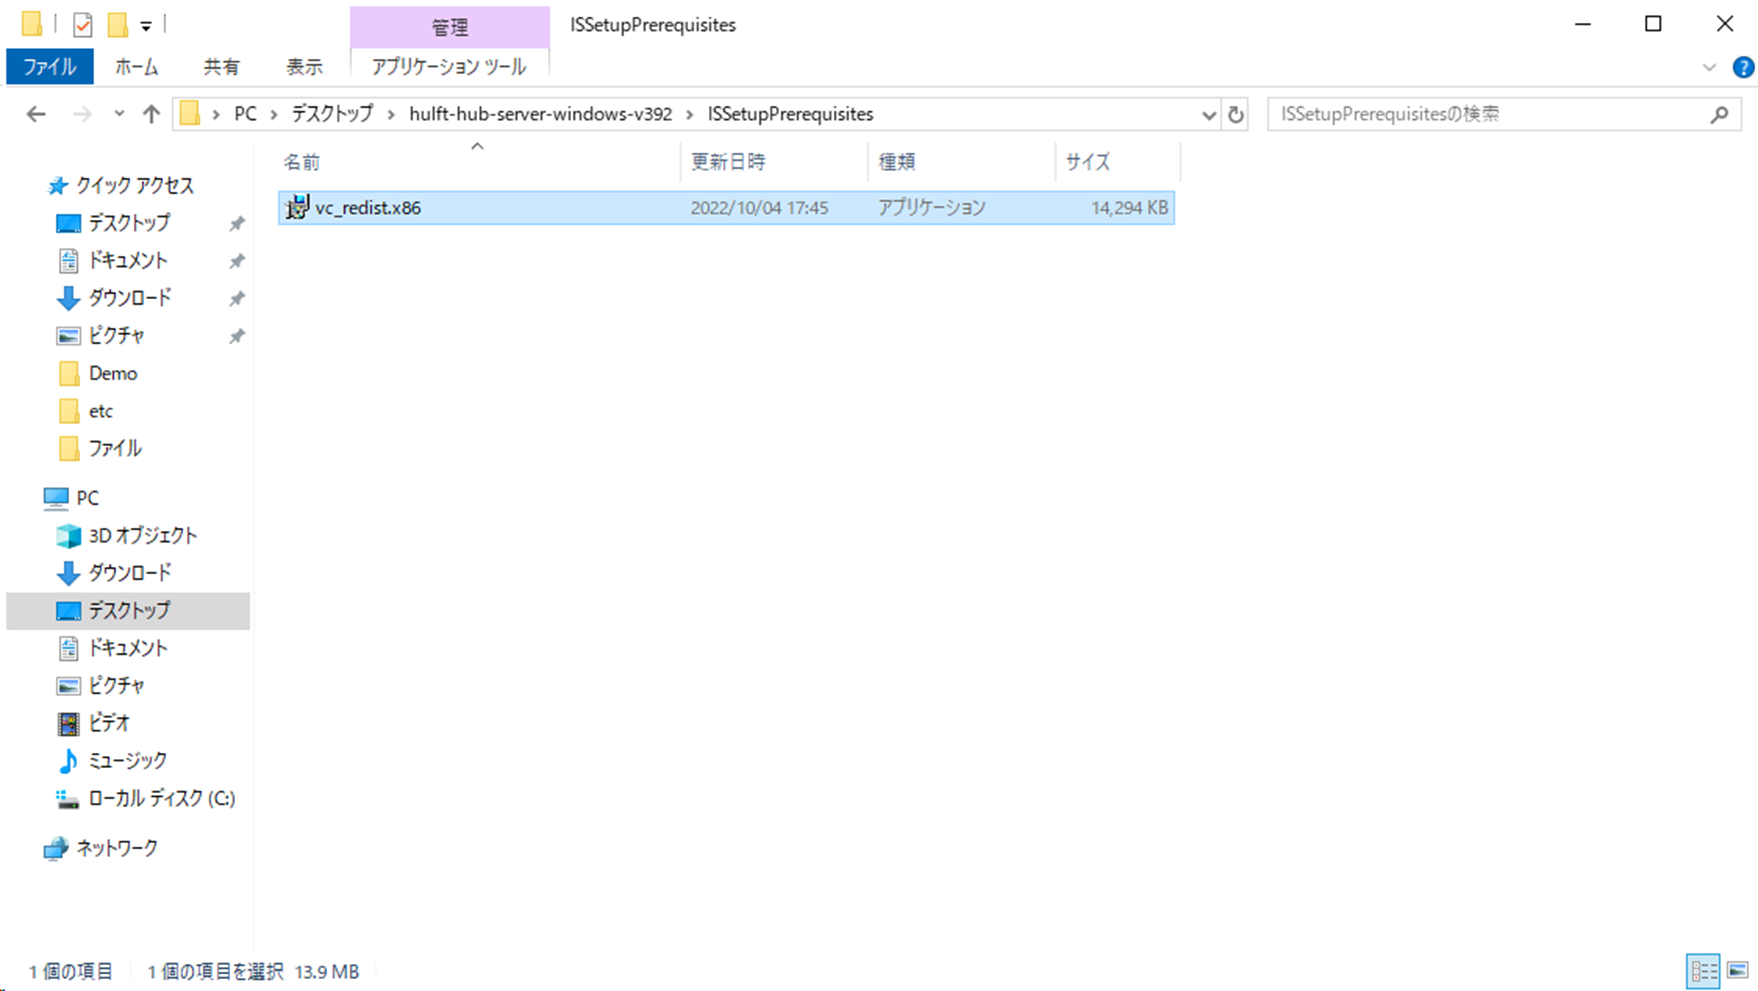Click the 2022/10/04 17:45 date cell

click(x=759, y=208)
